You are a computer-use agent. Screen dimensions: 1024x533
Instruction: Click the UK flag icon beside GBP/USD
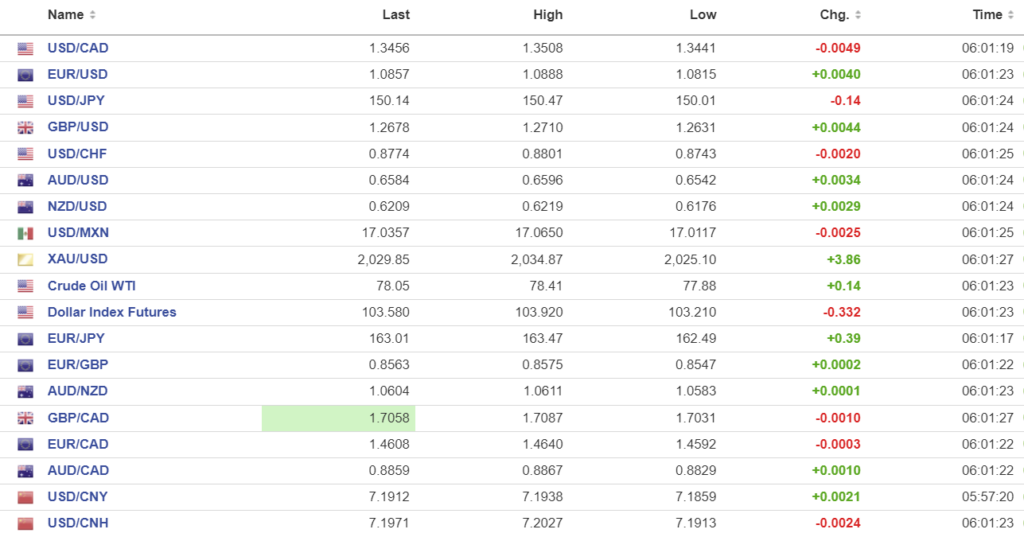coord(25,128)
